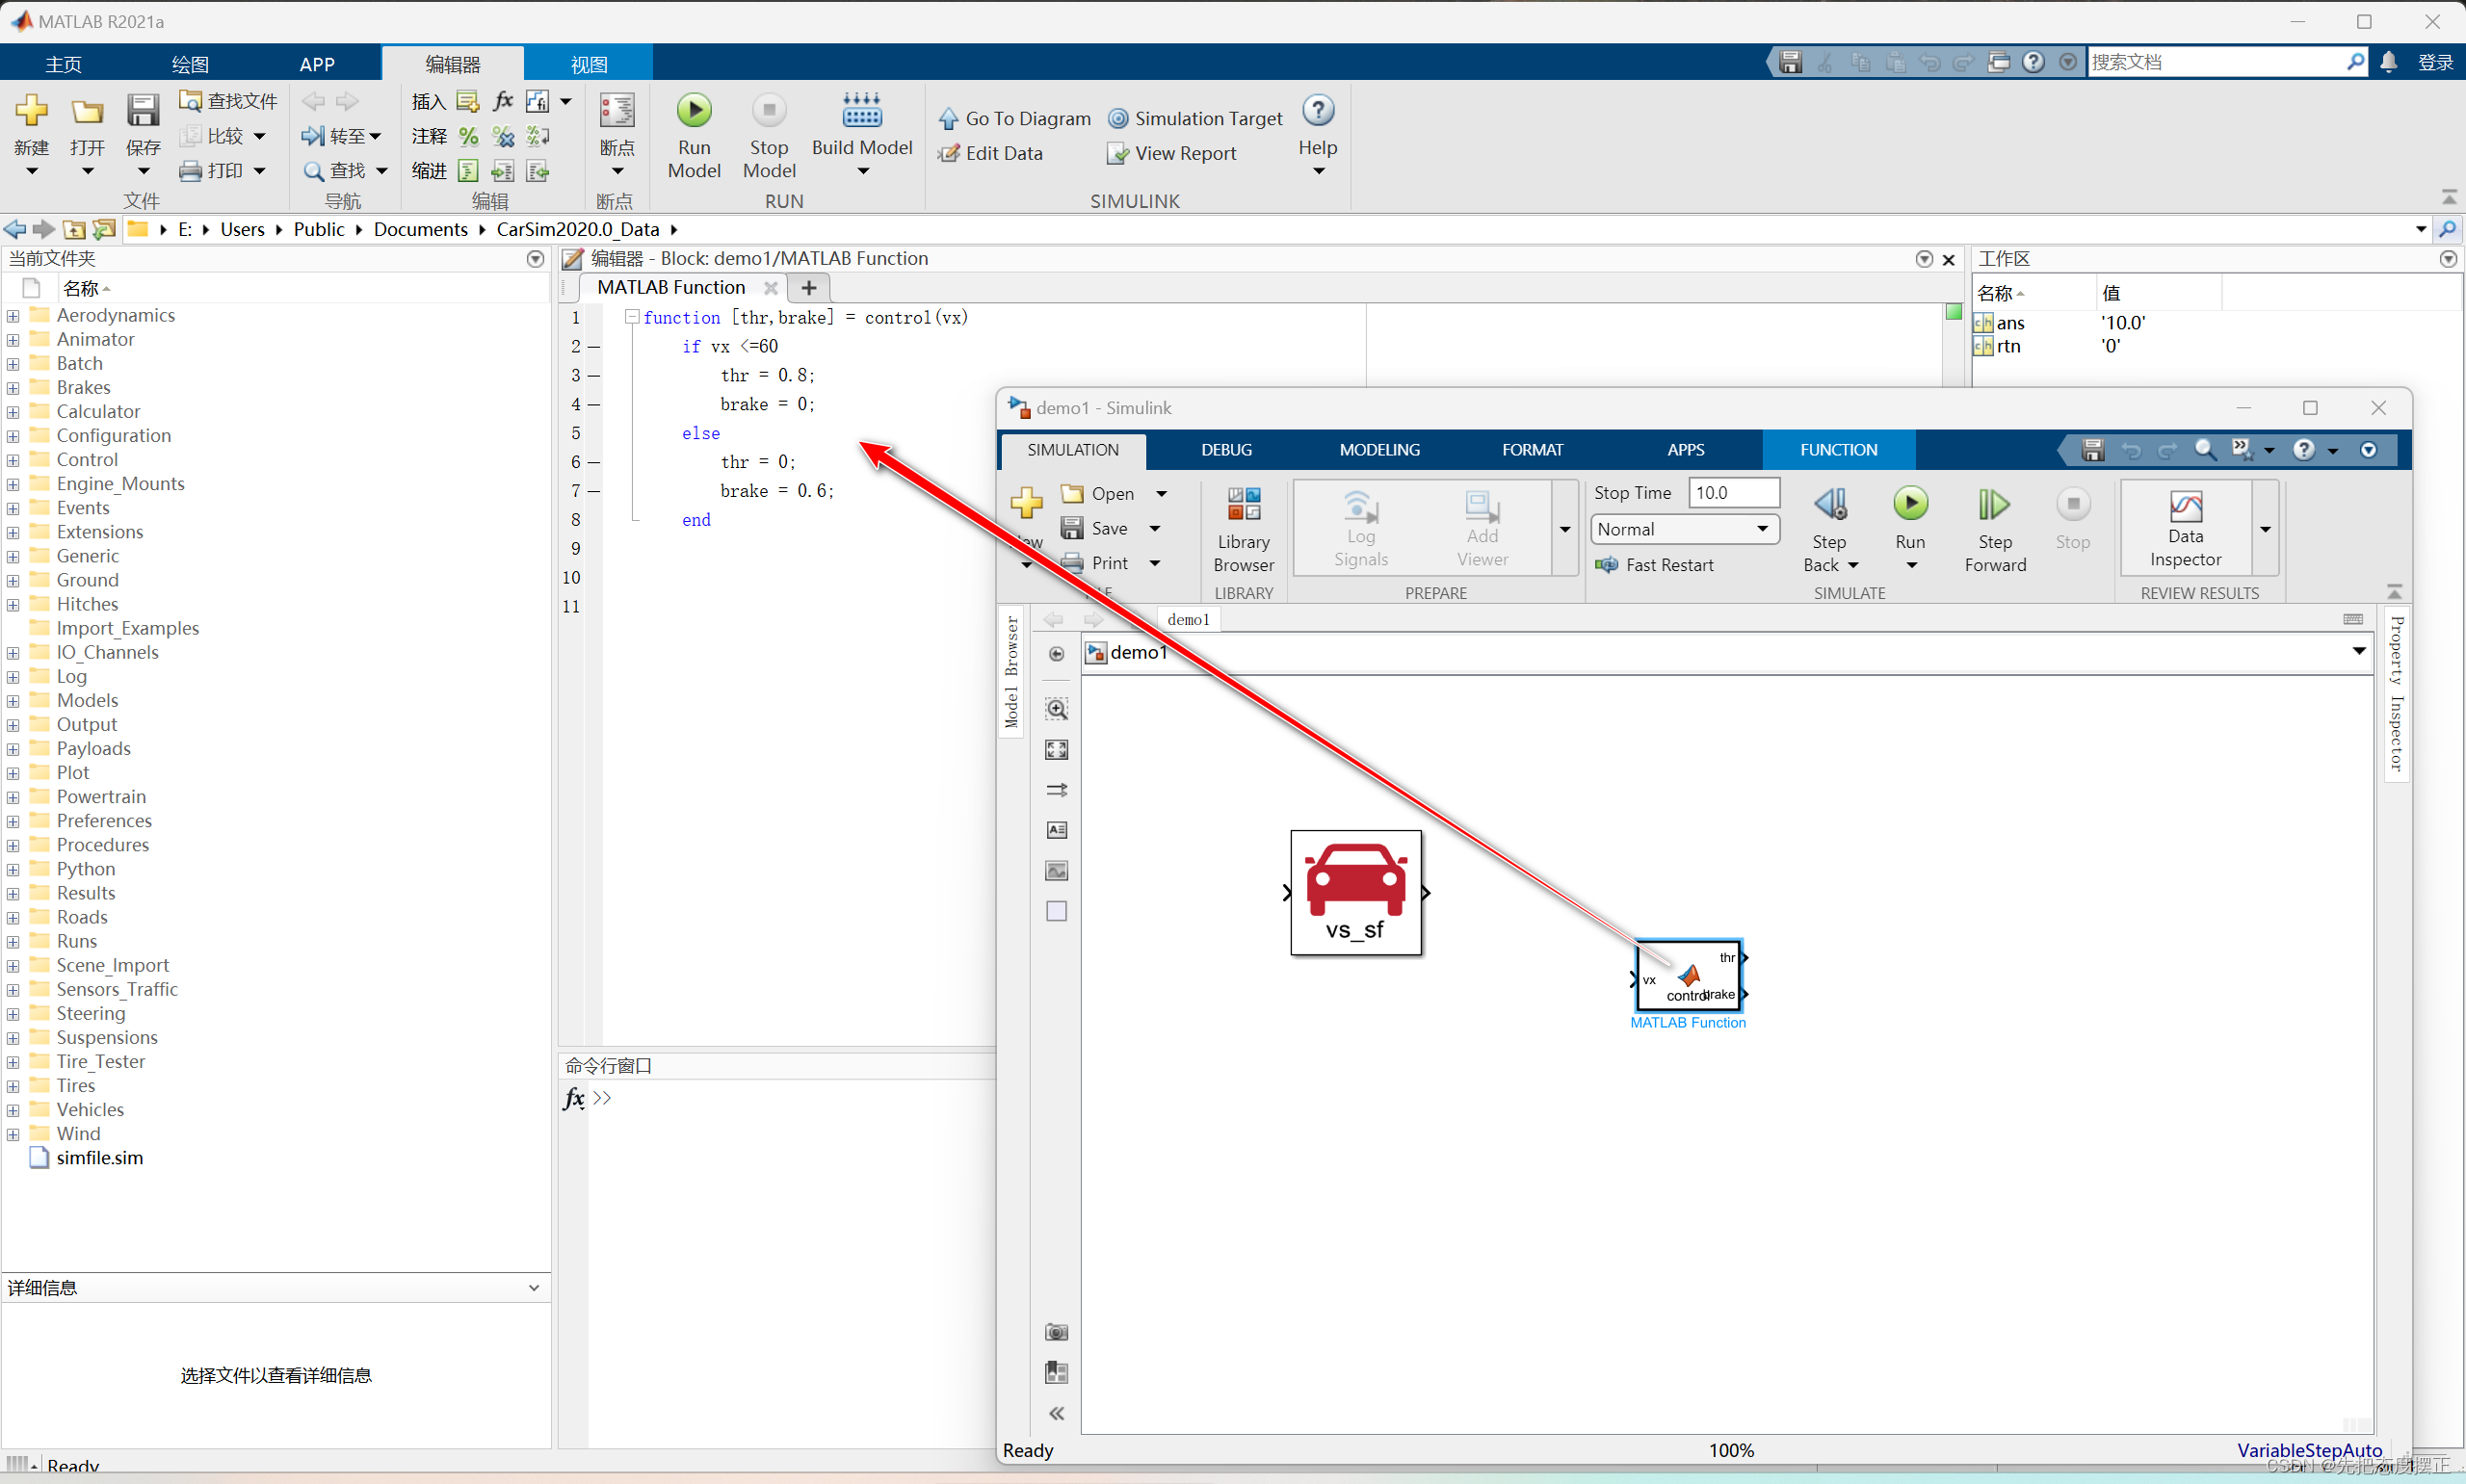Screen dimensions: 2466x1484
Task: Switch to the MODELING tab
Action: coord(1379,450)
